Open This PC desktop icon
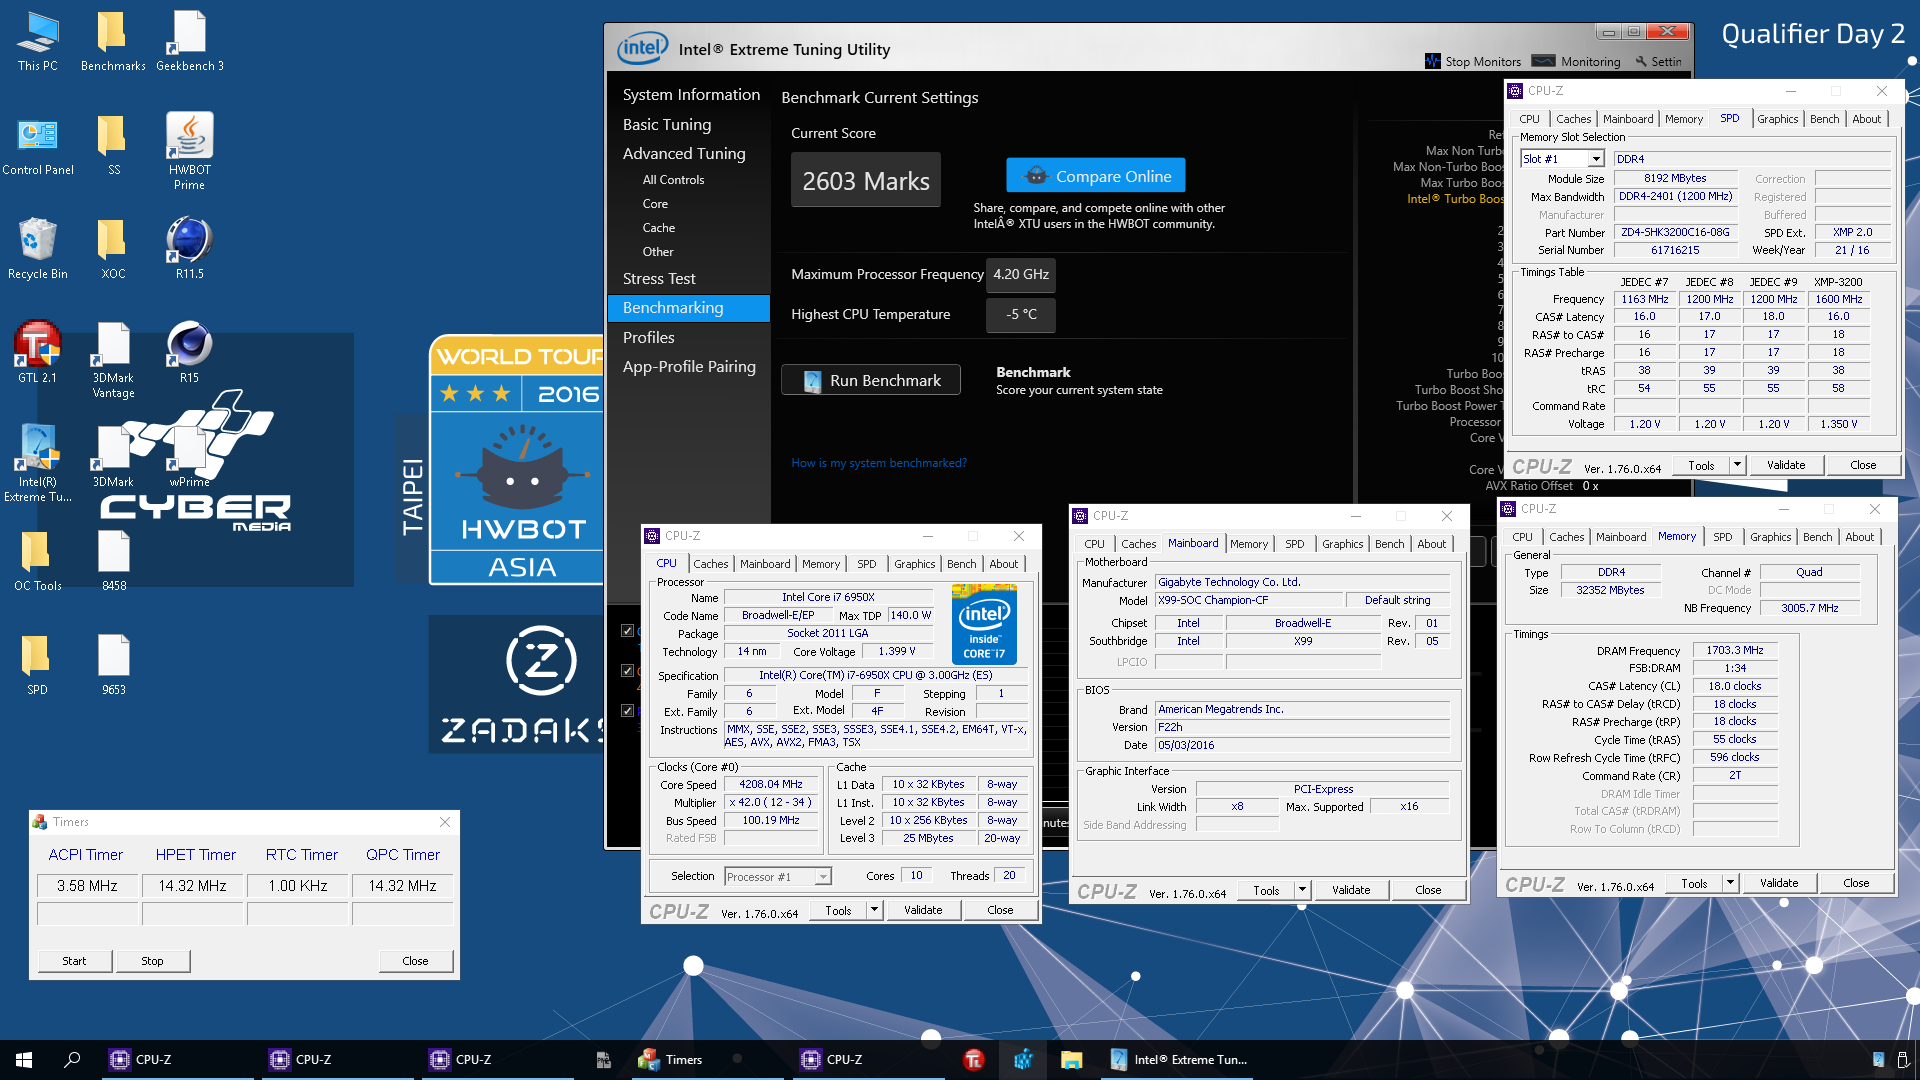 tap(37, 42)
